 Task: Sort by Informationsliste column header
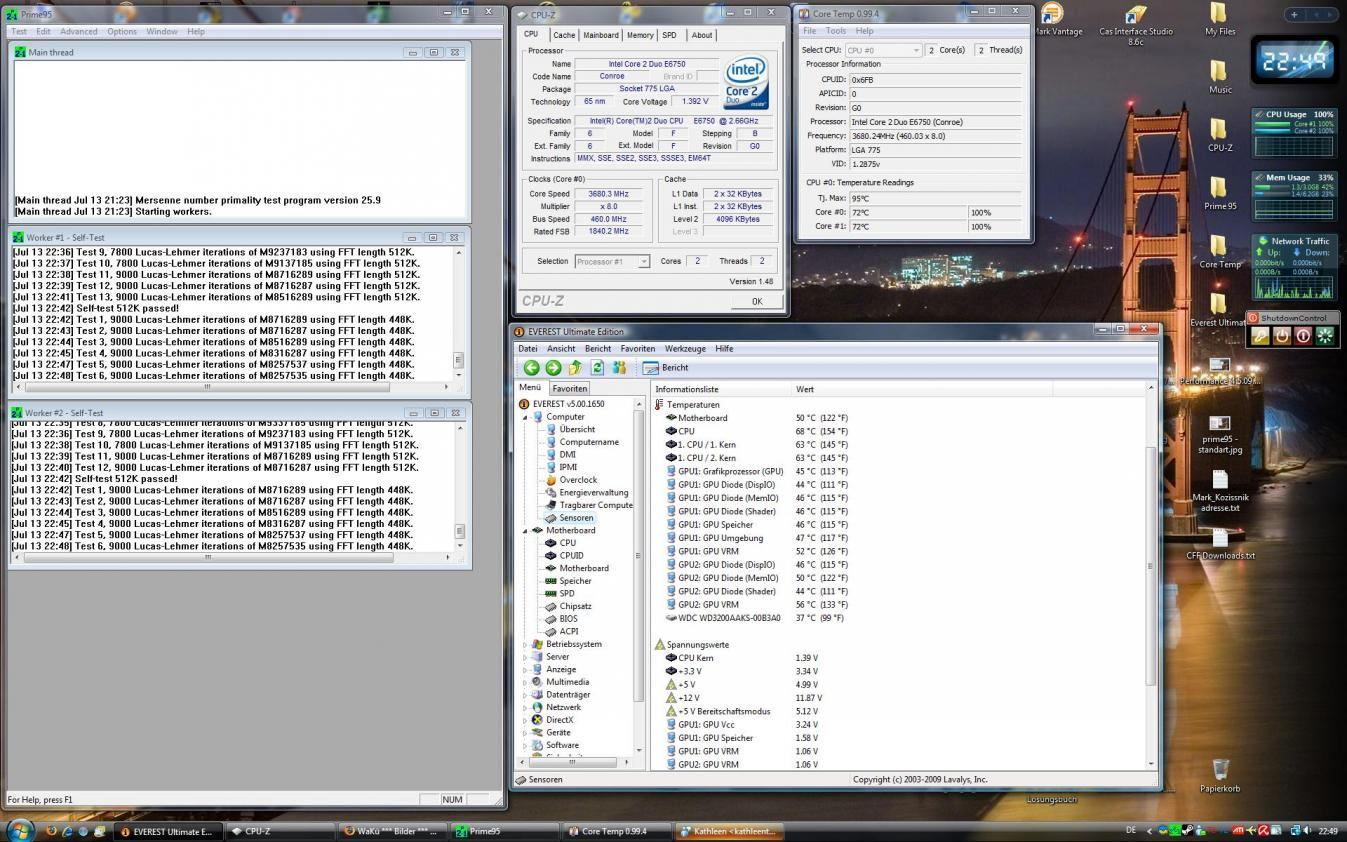click(x=722, y=389)
